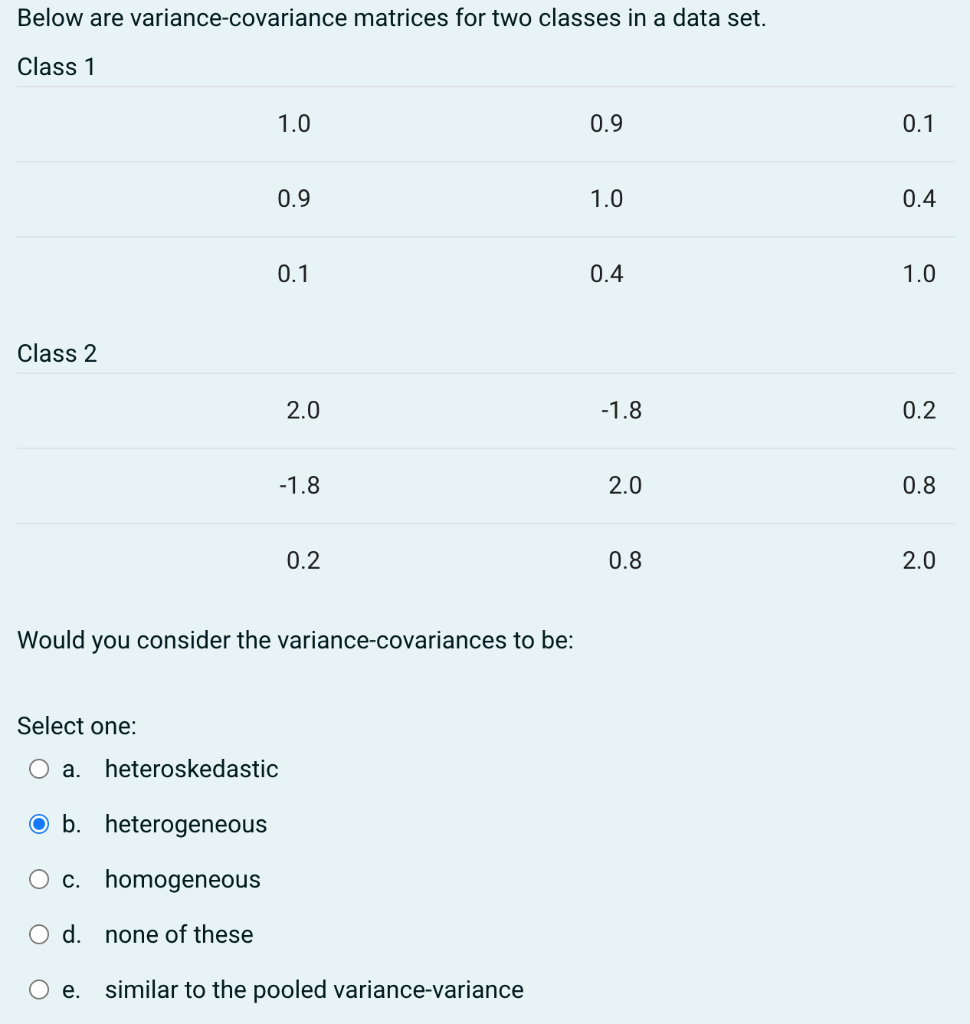Image resolution: width=970 pixels, height=1024 pixels.
Task: Click the 'Class 1' heading
Action: (56, 67)
